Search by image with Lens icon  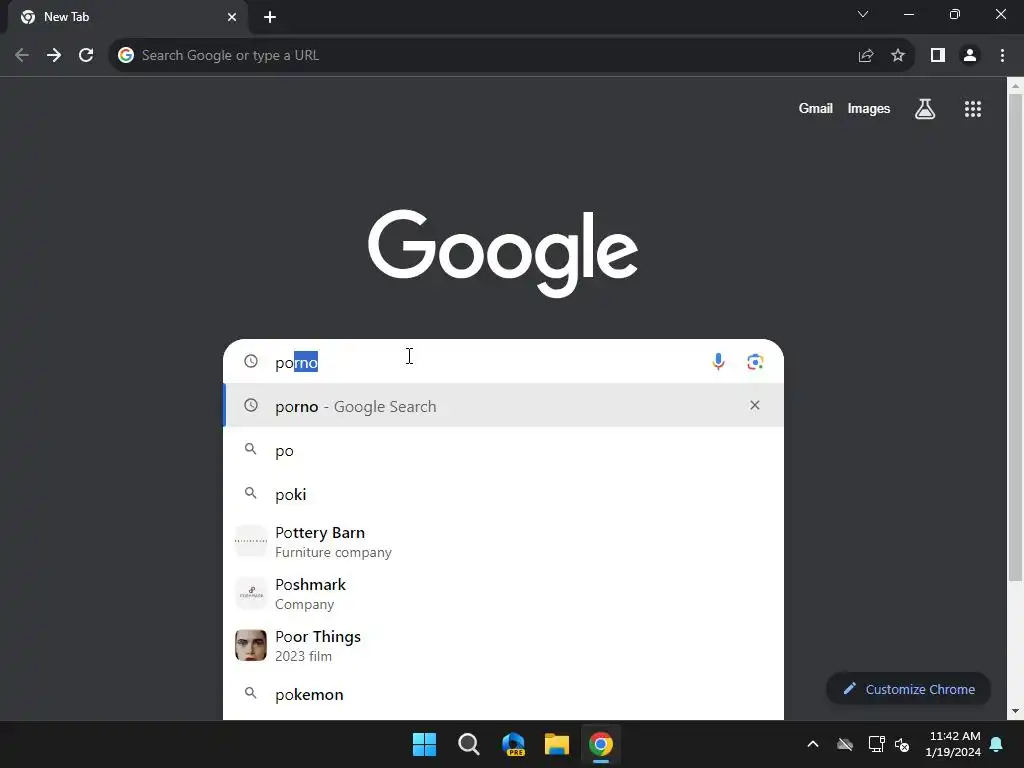[756, 362]
